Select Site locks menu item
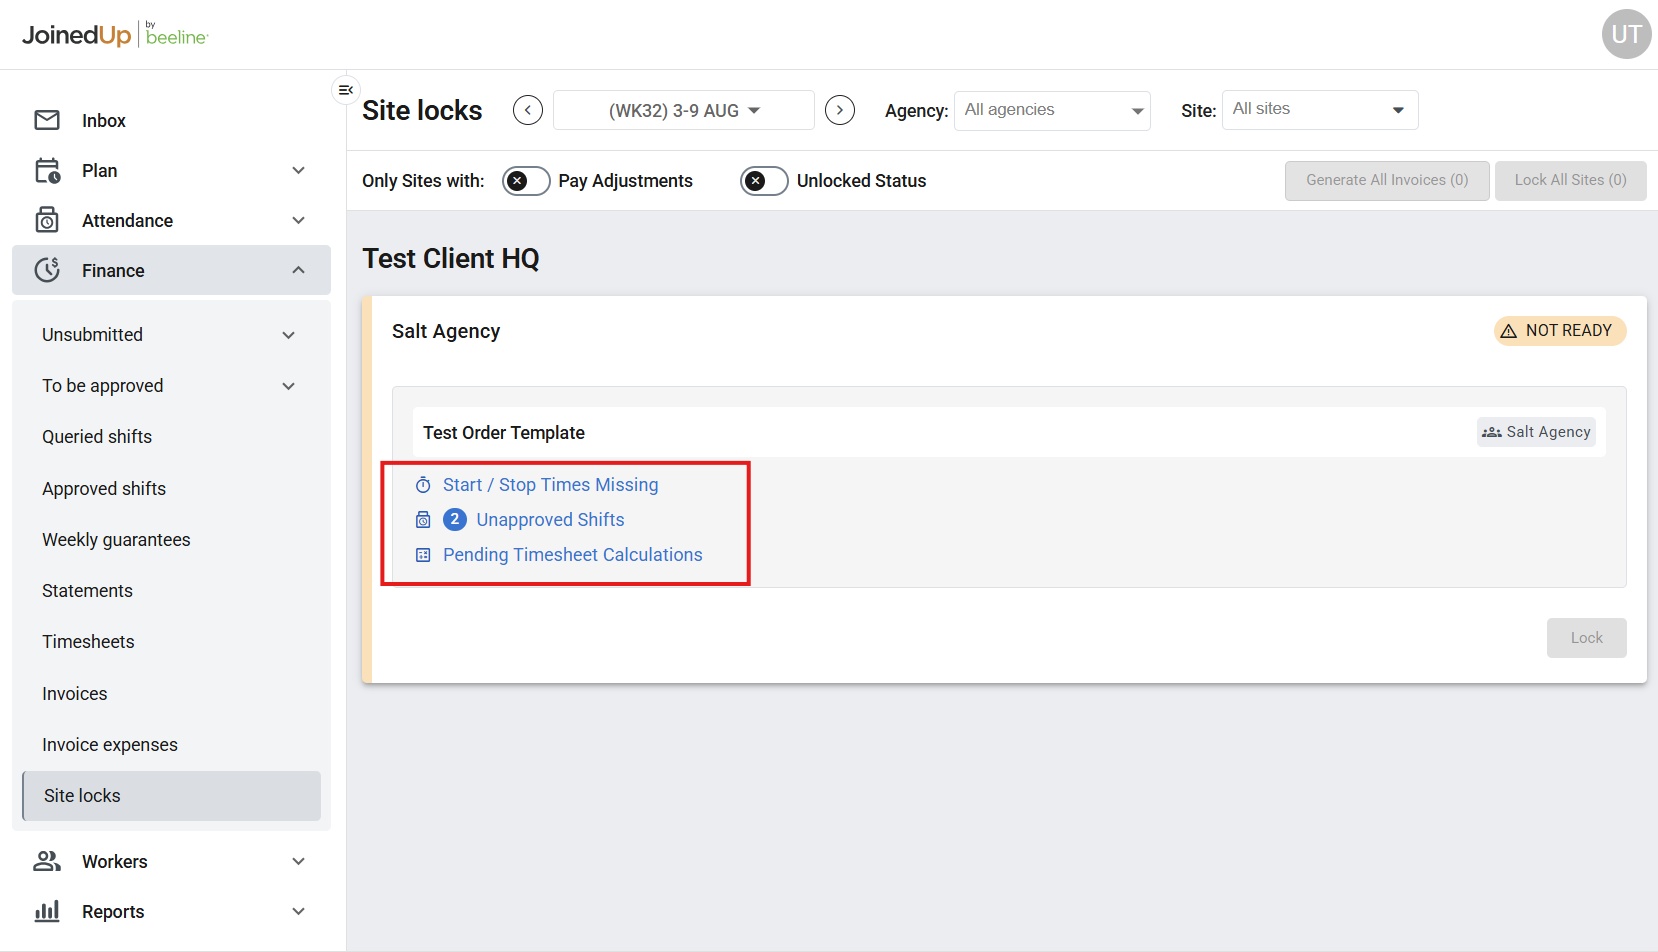 (171, 796)
